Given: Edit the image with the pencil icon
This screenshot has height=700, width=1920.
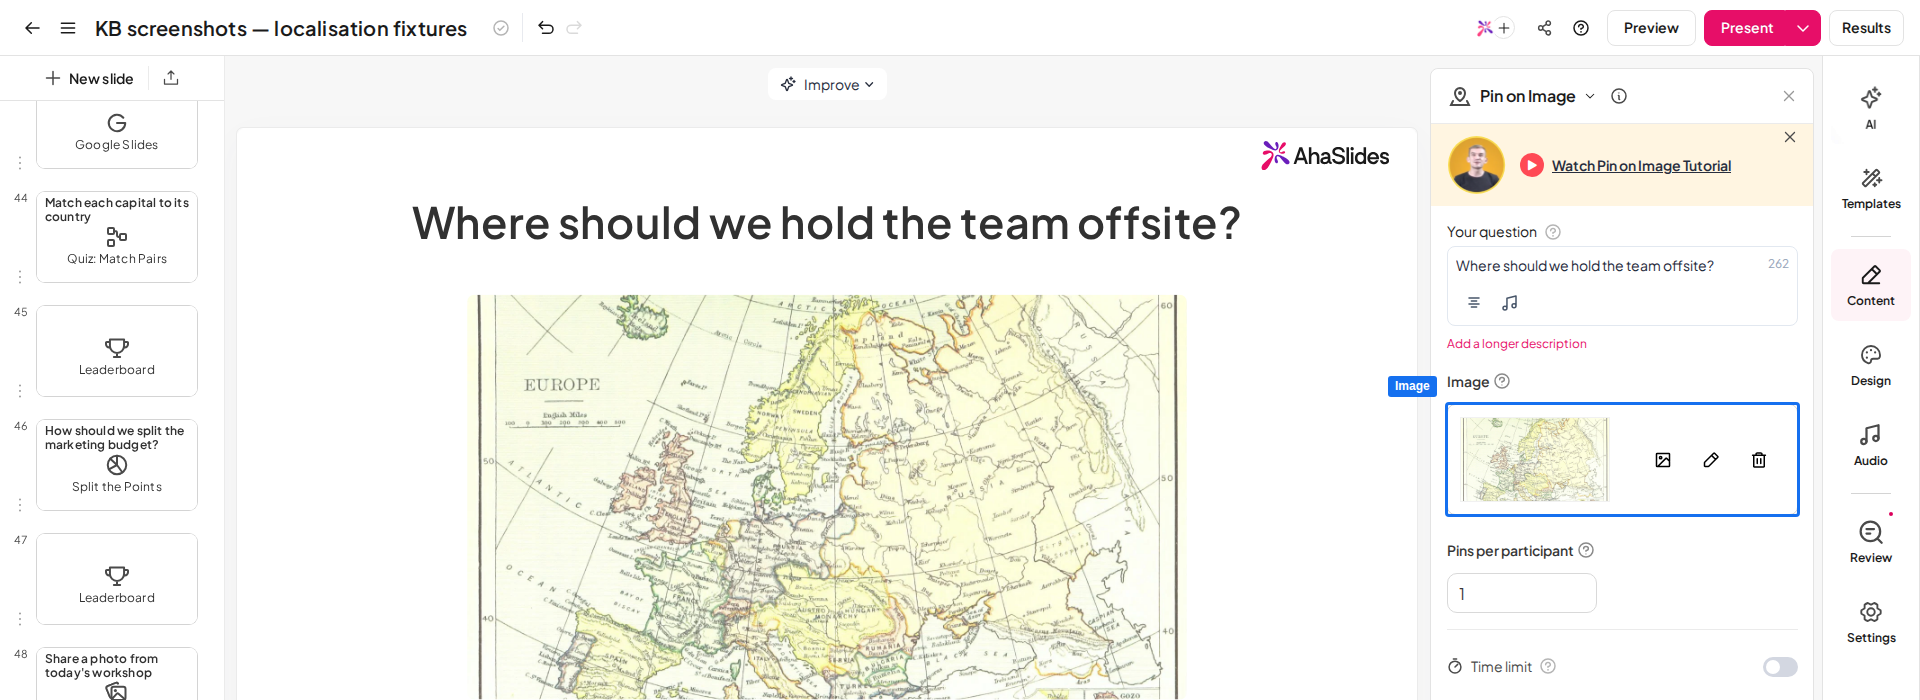Looking at the screenshot, I should tap(1711, 460).
